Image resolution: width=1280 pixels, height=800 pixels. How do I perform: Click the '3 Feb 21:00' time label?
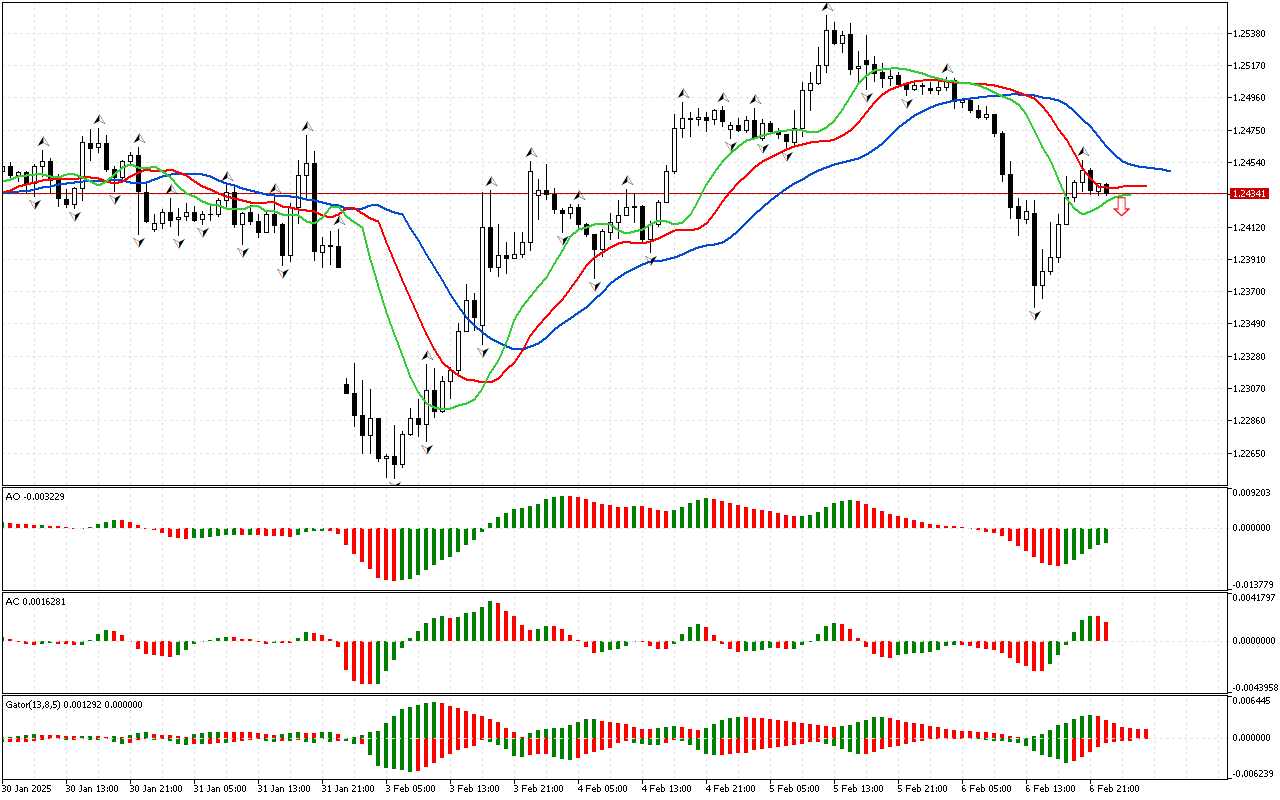pos(540,789)
